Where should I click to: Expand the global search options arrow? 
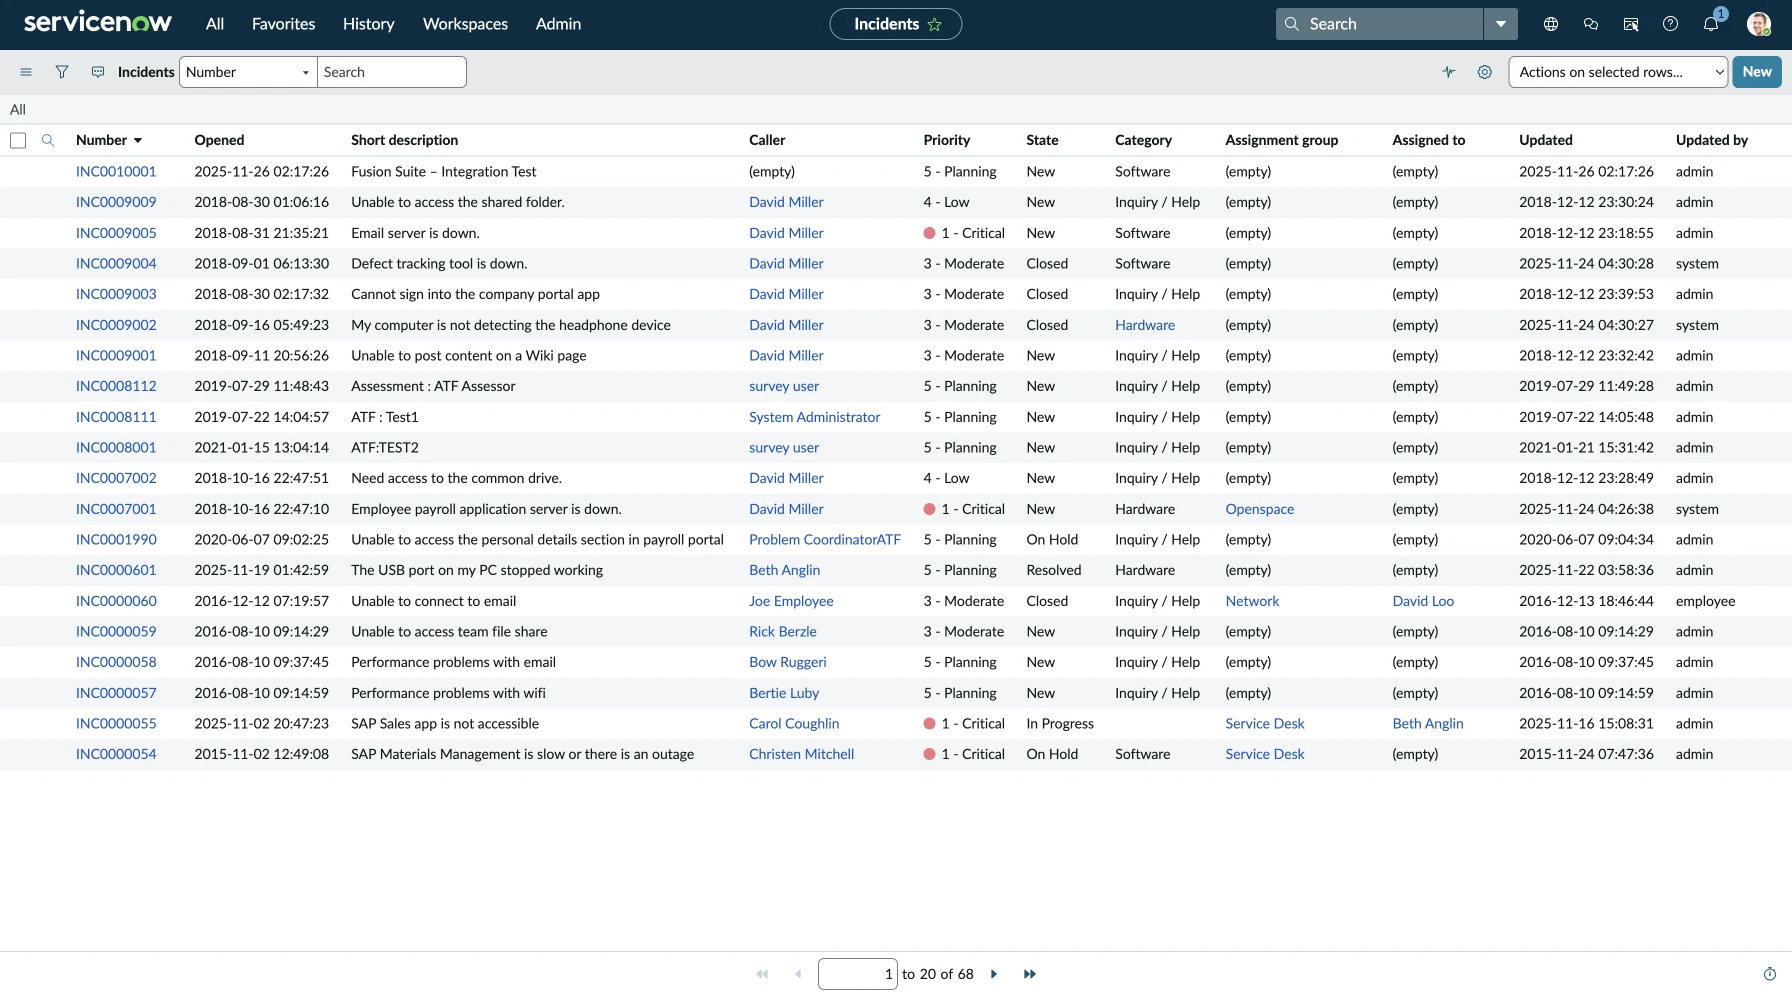coord(1500,24)
